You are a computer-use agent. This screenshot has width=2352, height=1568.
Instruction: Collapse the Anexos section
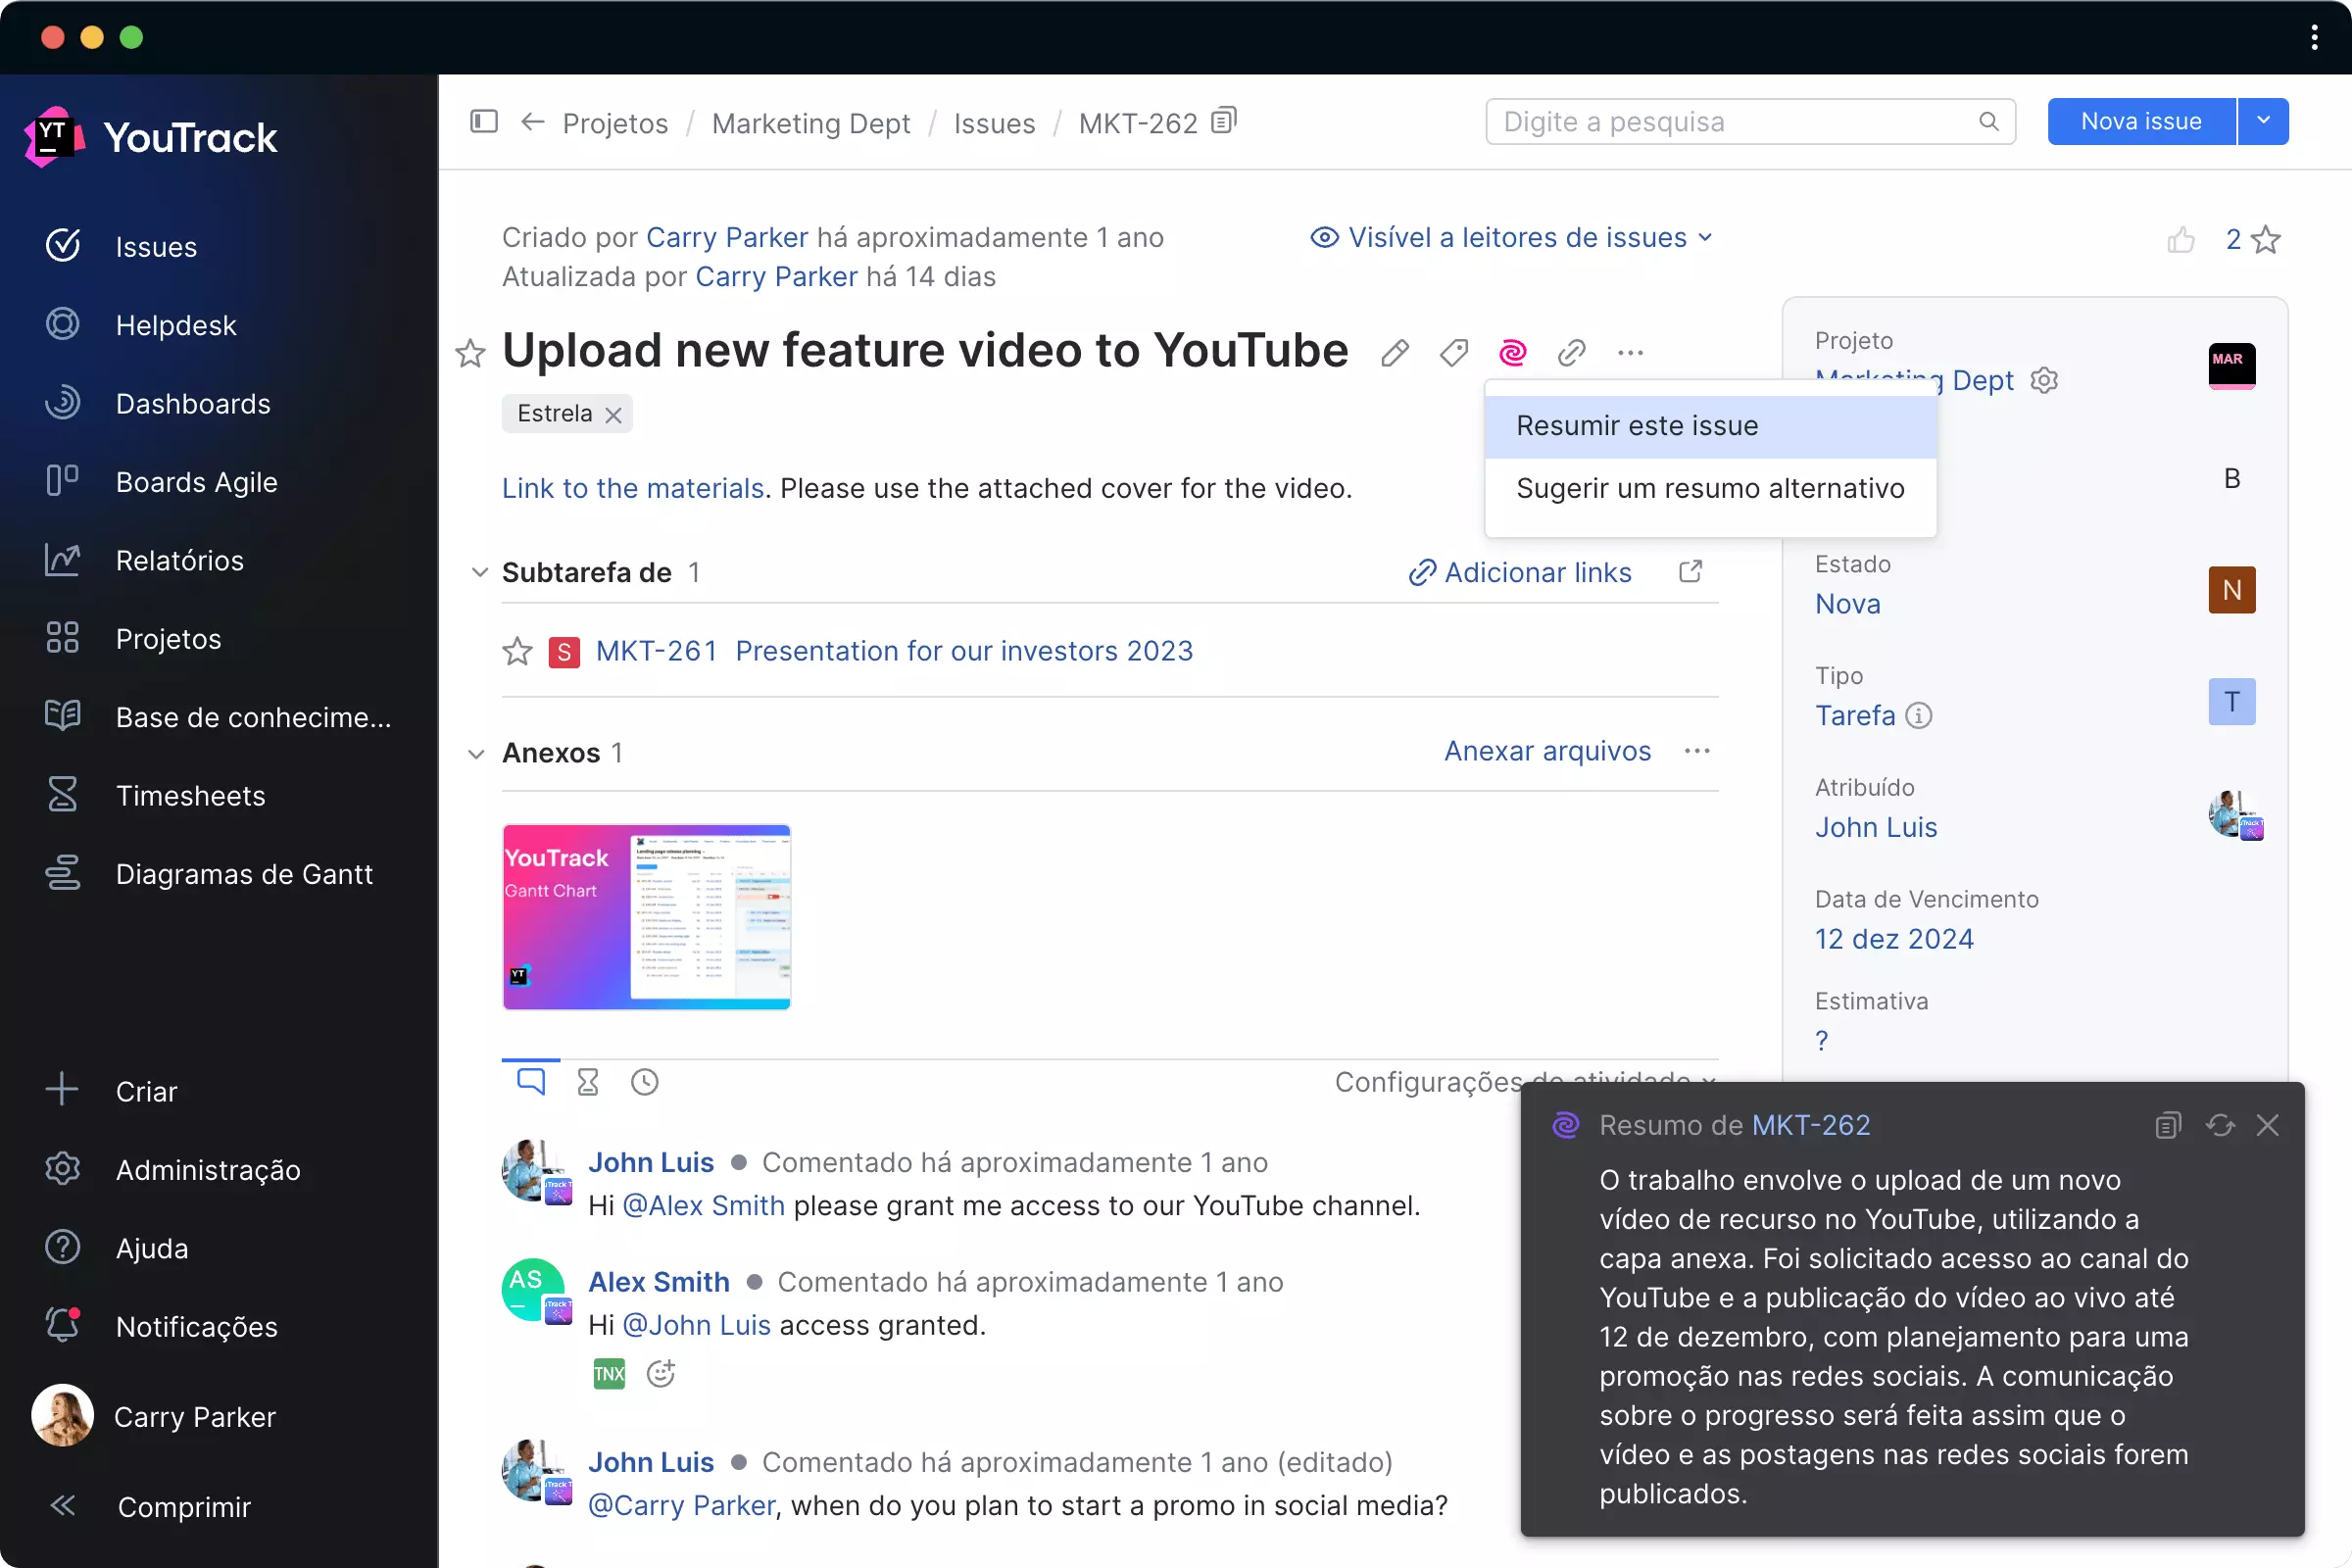(x=476, y=753)
